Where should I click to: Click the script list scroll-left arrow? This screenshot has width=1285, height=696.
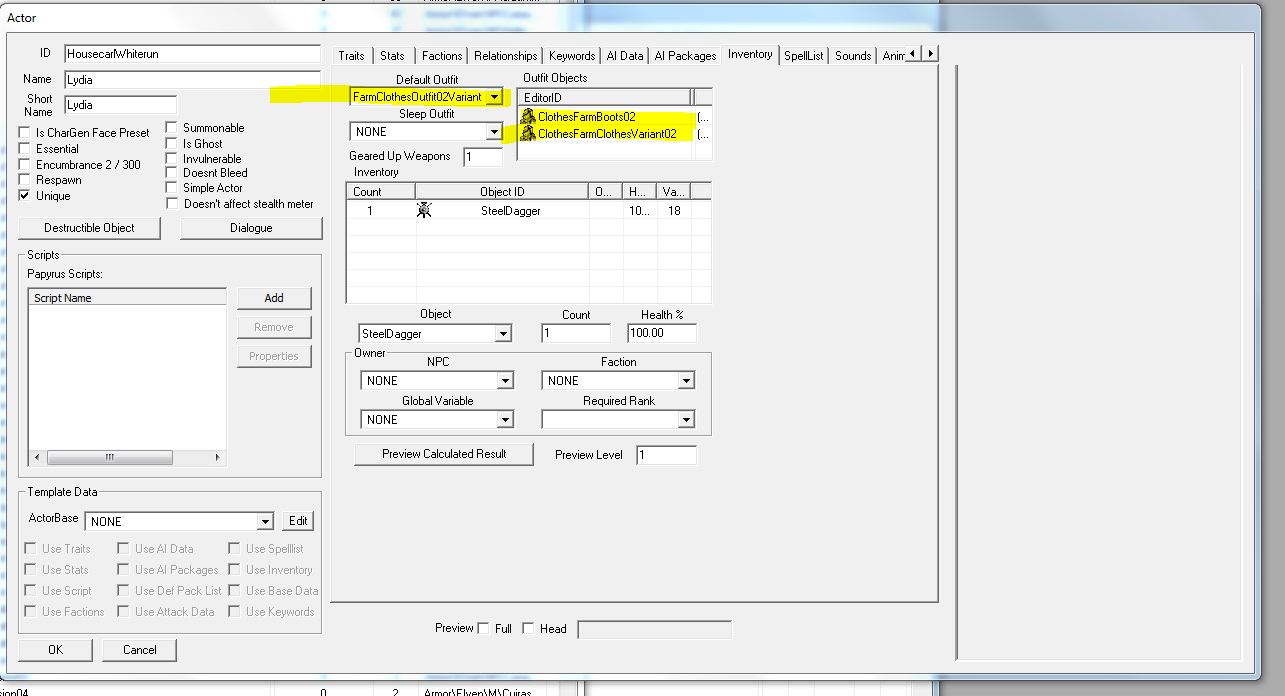(x=38, y=457)
